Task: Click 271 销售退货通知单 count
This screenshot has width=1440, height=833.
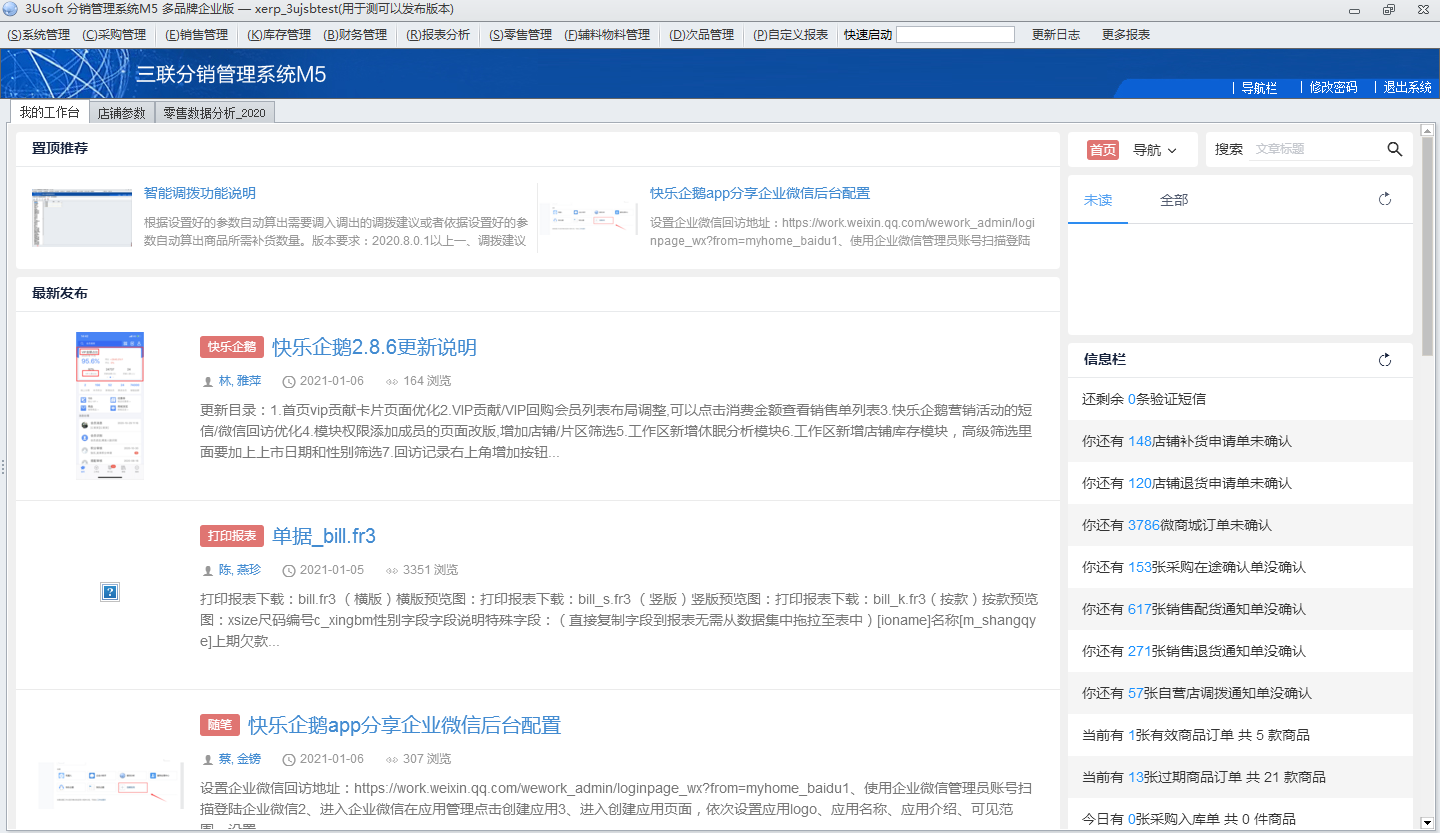Action: point(1140,651)
